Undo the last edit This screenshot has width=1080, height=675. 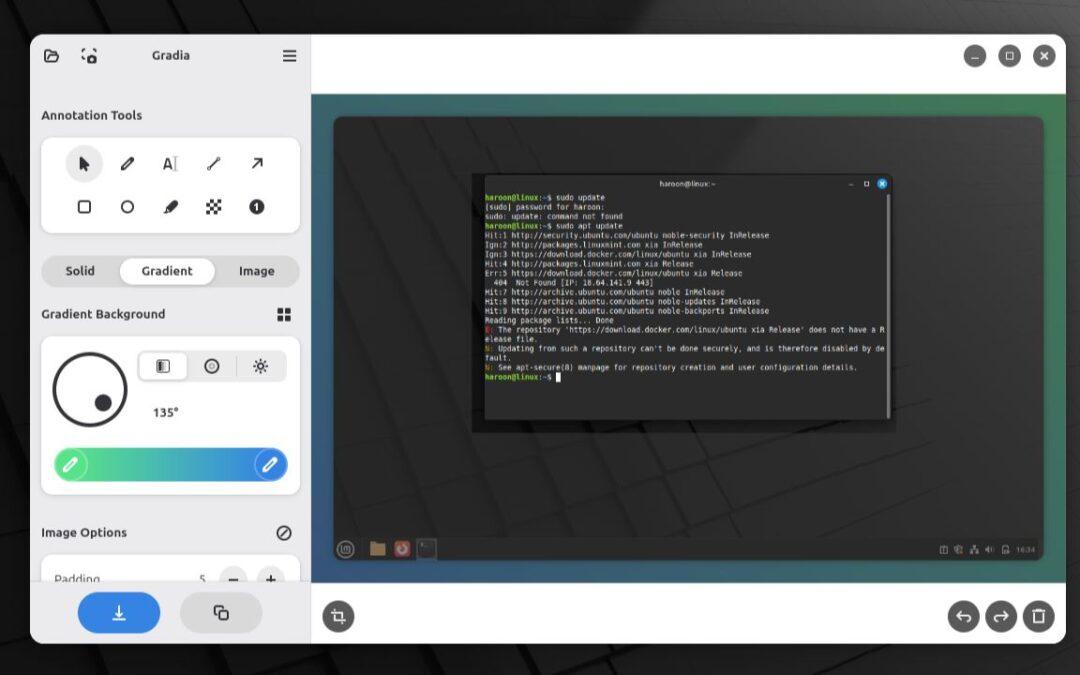[x=963, y=616]
